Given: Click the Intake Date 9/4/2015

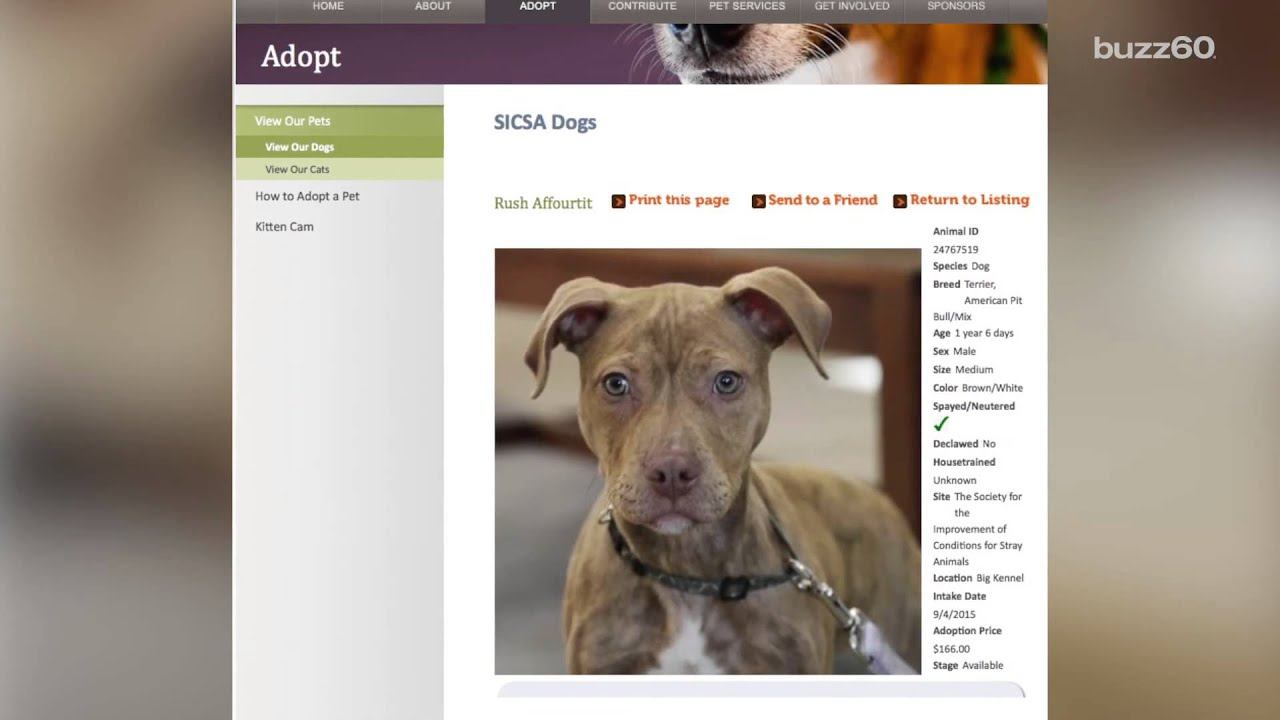Looking at the screenshot, I should coord(954,615).
